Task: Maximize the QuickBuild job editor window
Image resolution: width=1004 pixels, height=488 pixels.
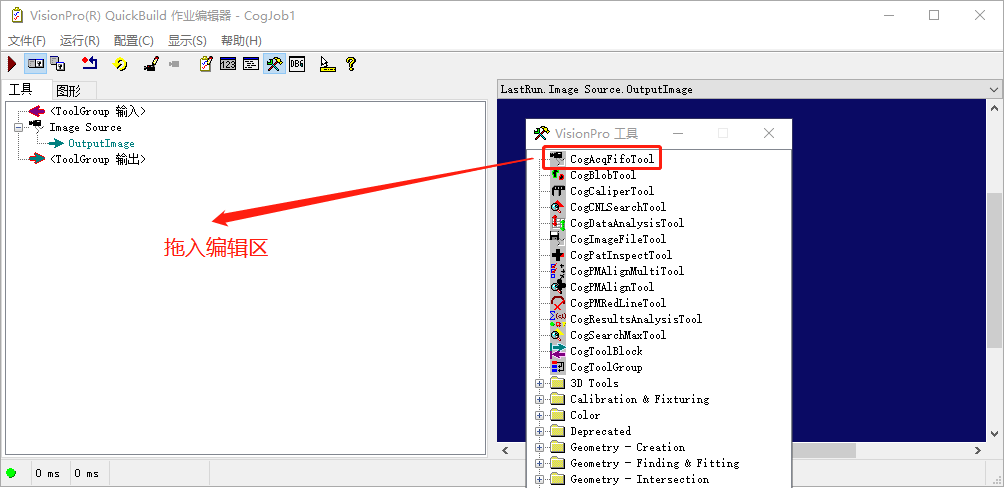Action: point(934,16)
